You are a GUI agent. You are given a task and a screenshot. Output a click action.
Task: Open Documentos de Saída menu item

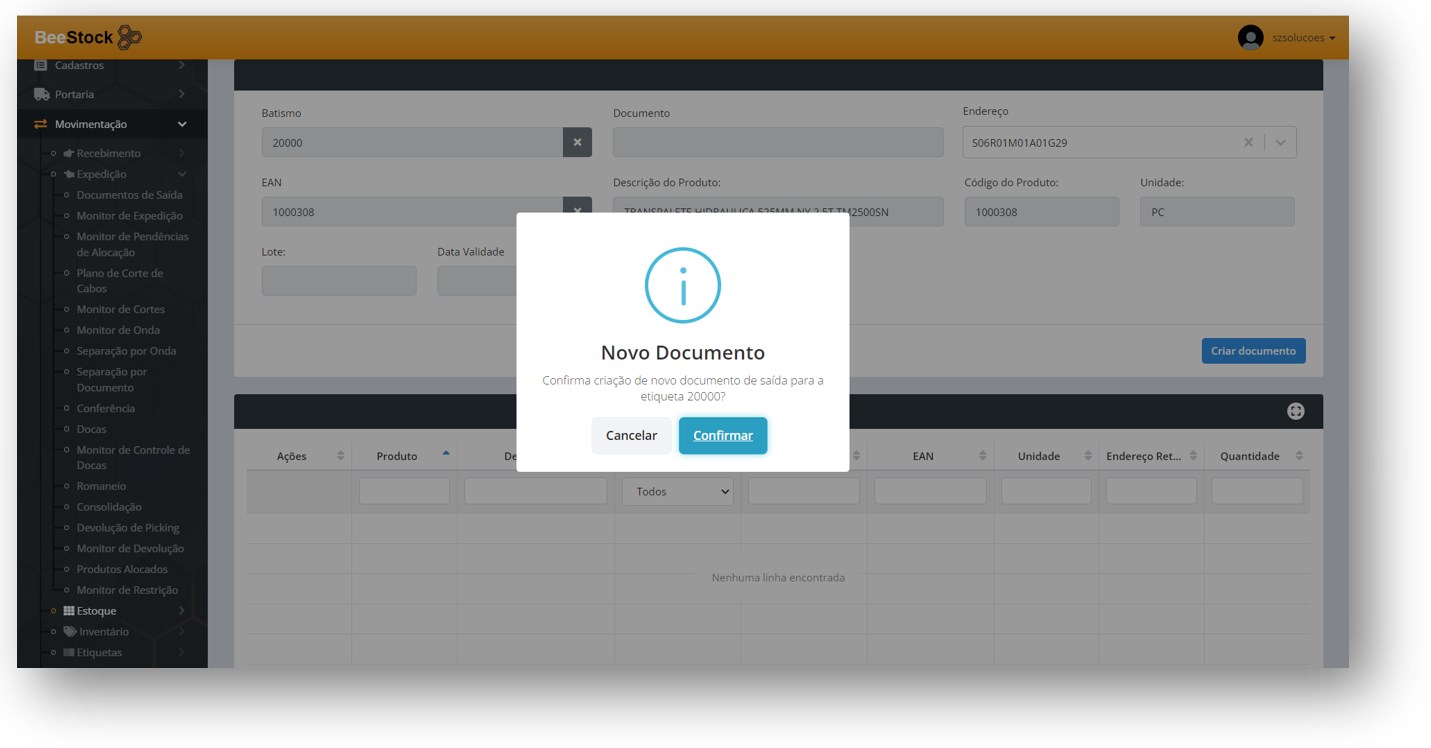129,195
